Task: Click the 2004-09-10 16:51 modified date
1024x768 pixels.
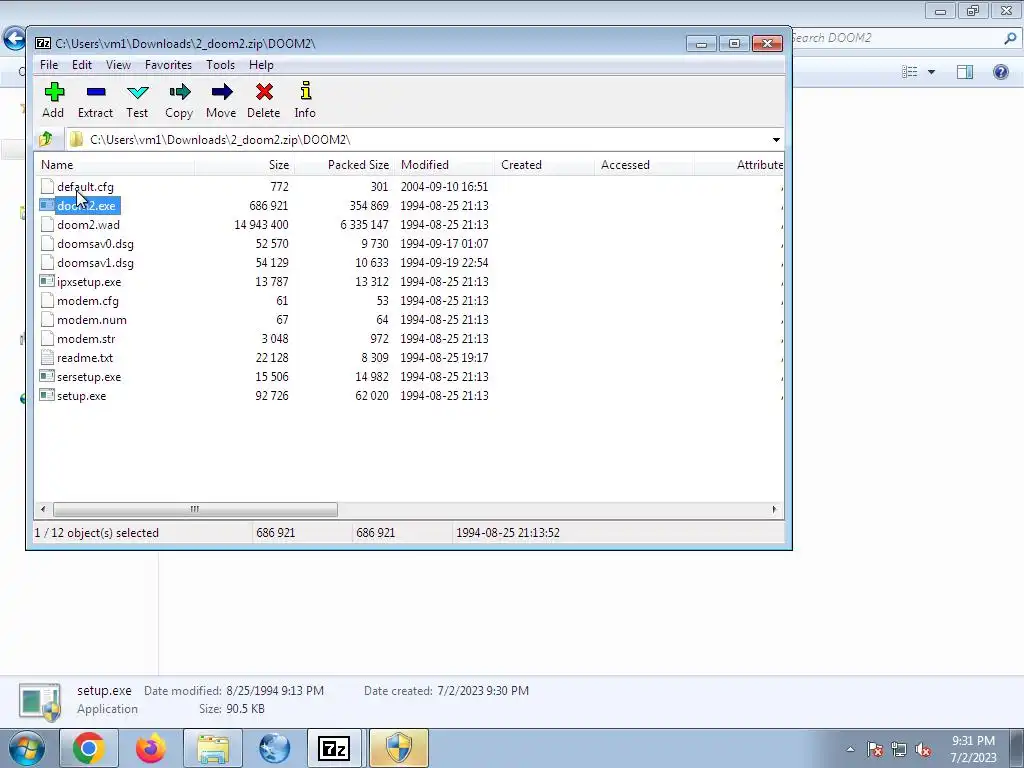Action: click(x=444, y=187)
